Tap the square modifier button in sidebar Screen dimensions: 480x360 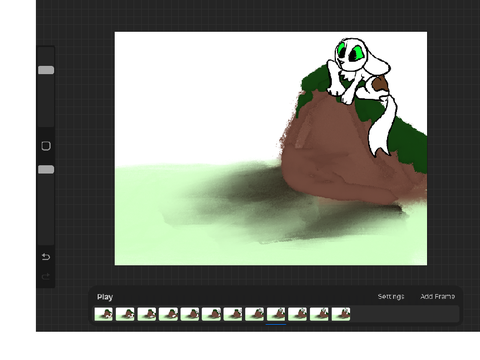pos(46,146)
